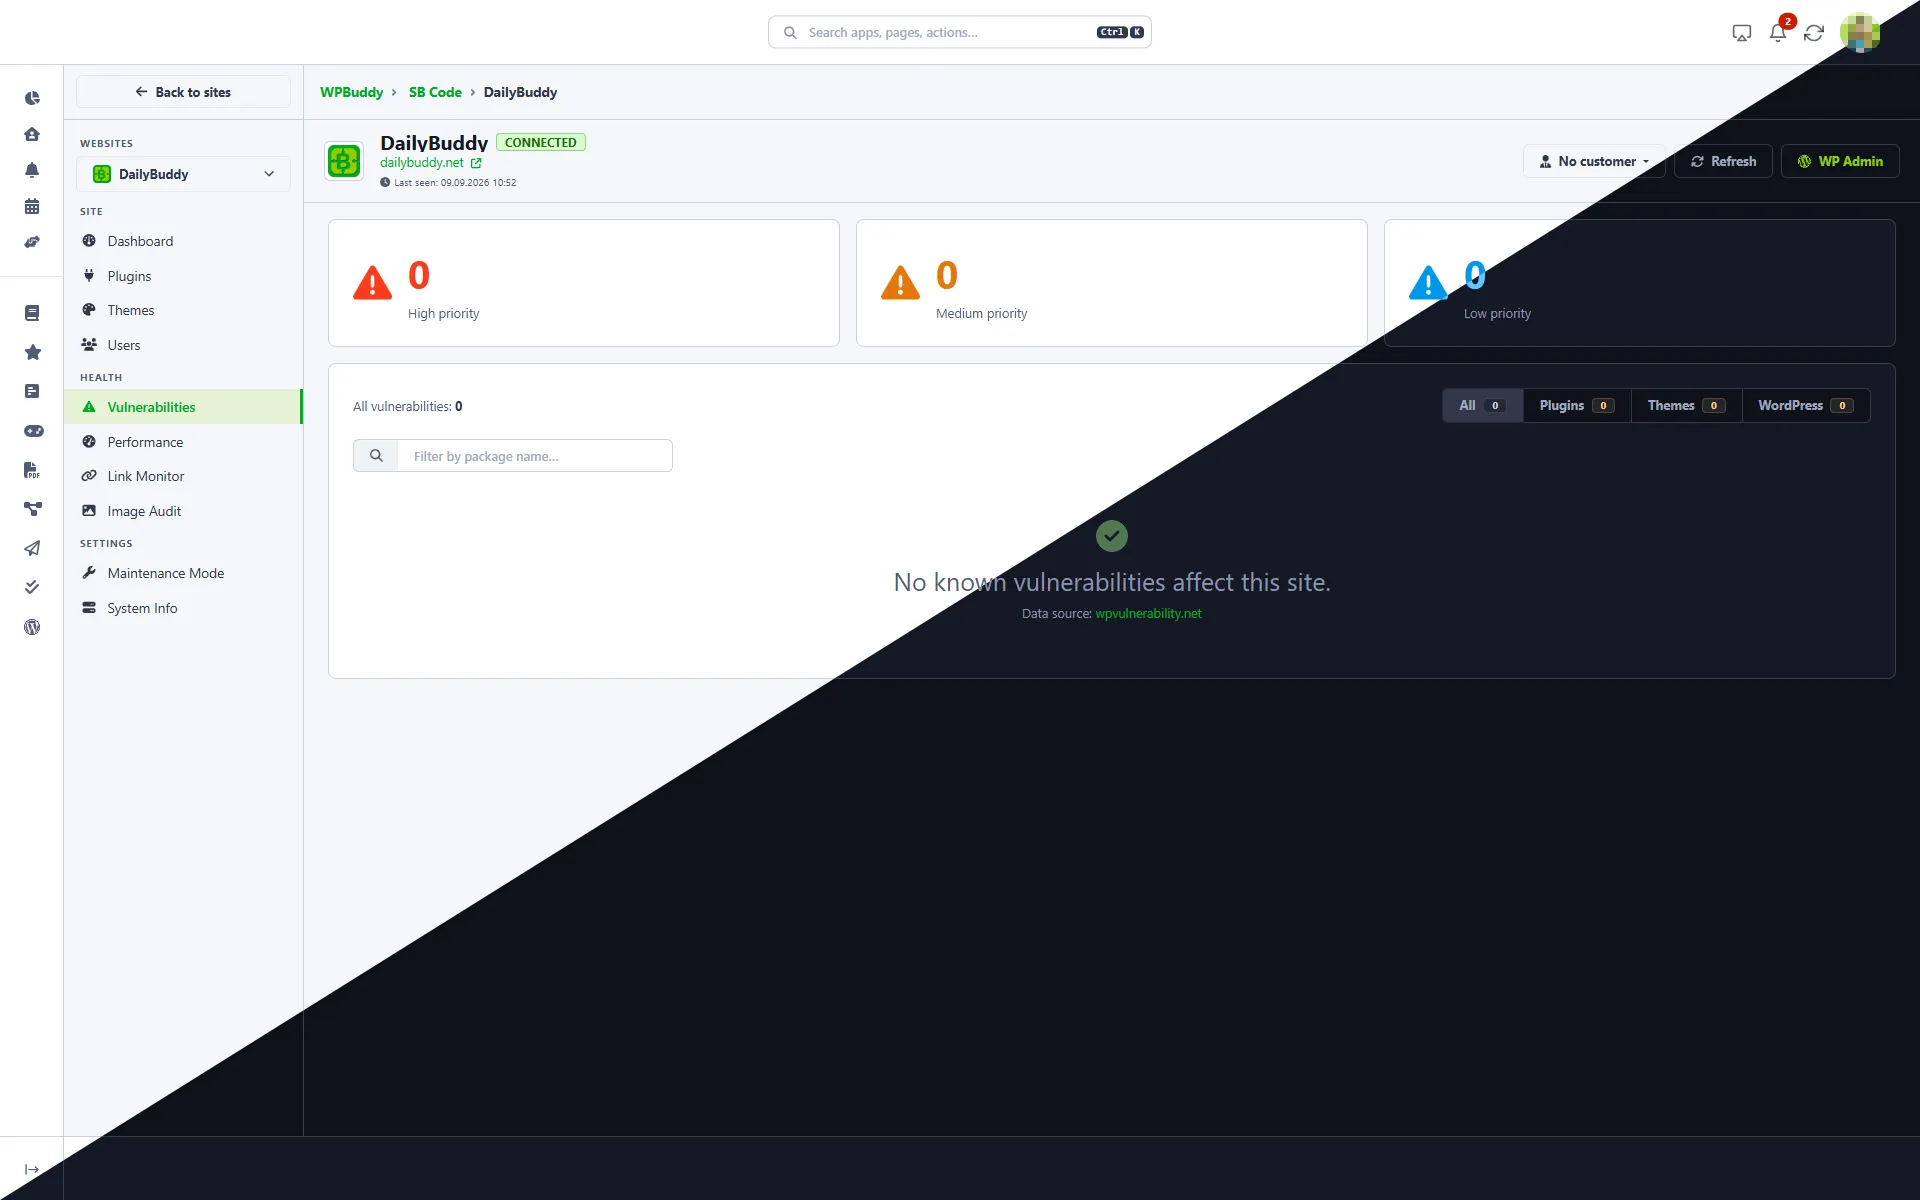Click the DailyBuddy site logo thumbnail
Screen dimensions: 1920x1200
click(x=344, y=161)
